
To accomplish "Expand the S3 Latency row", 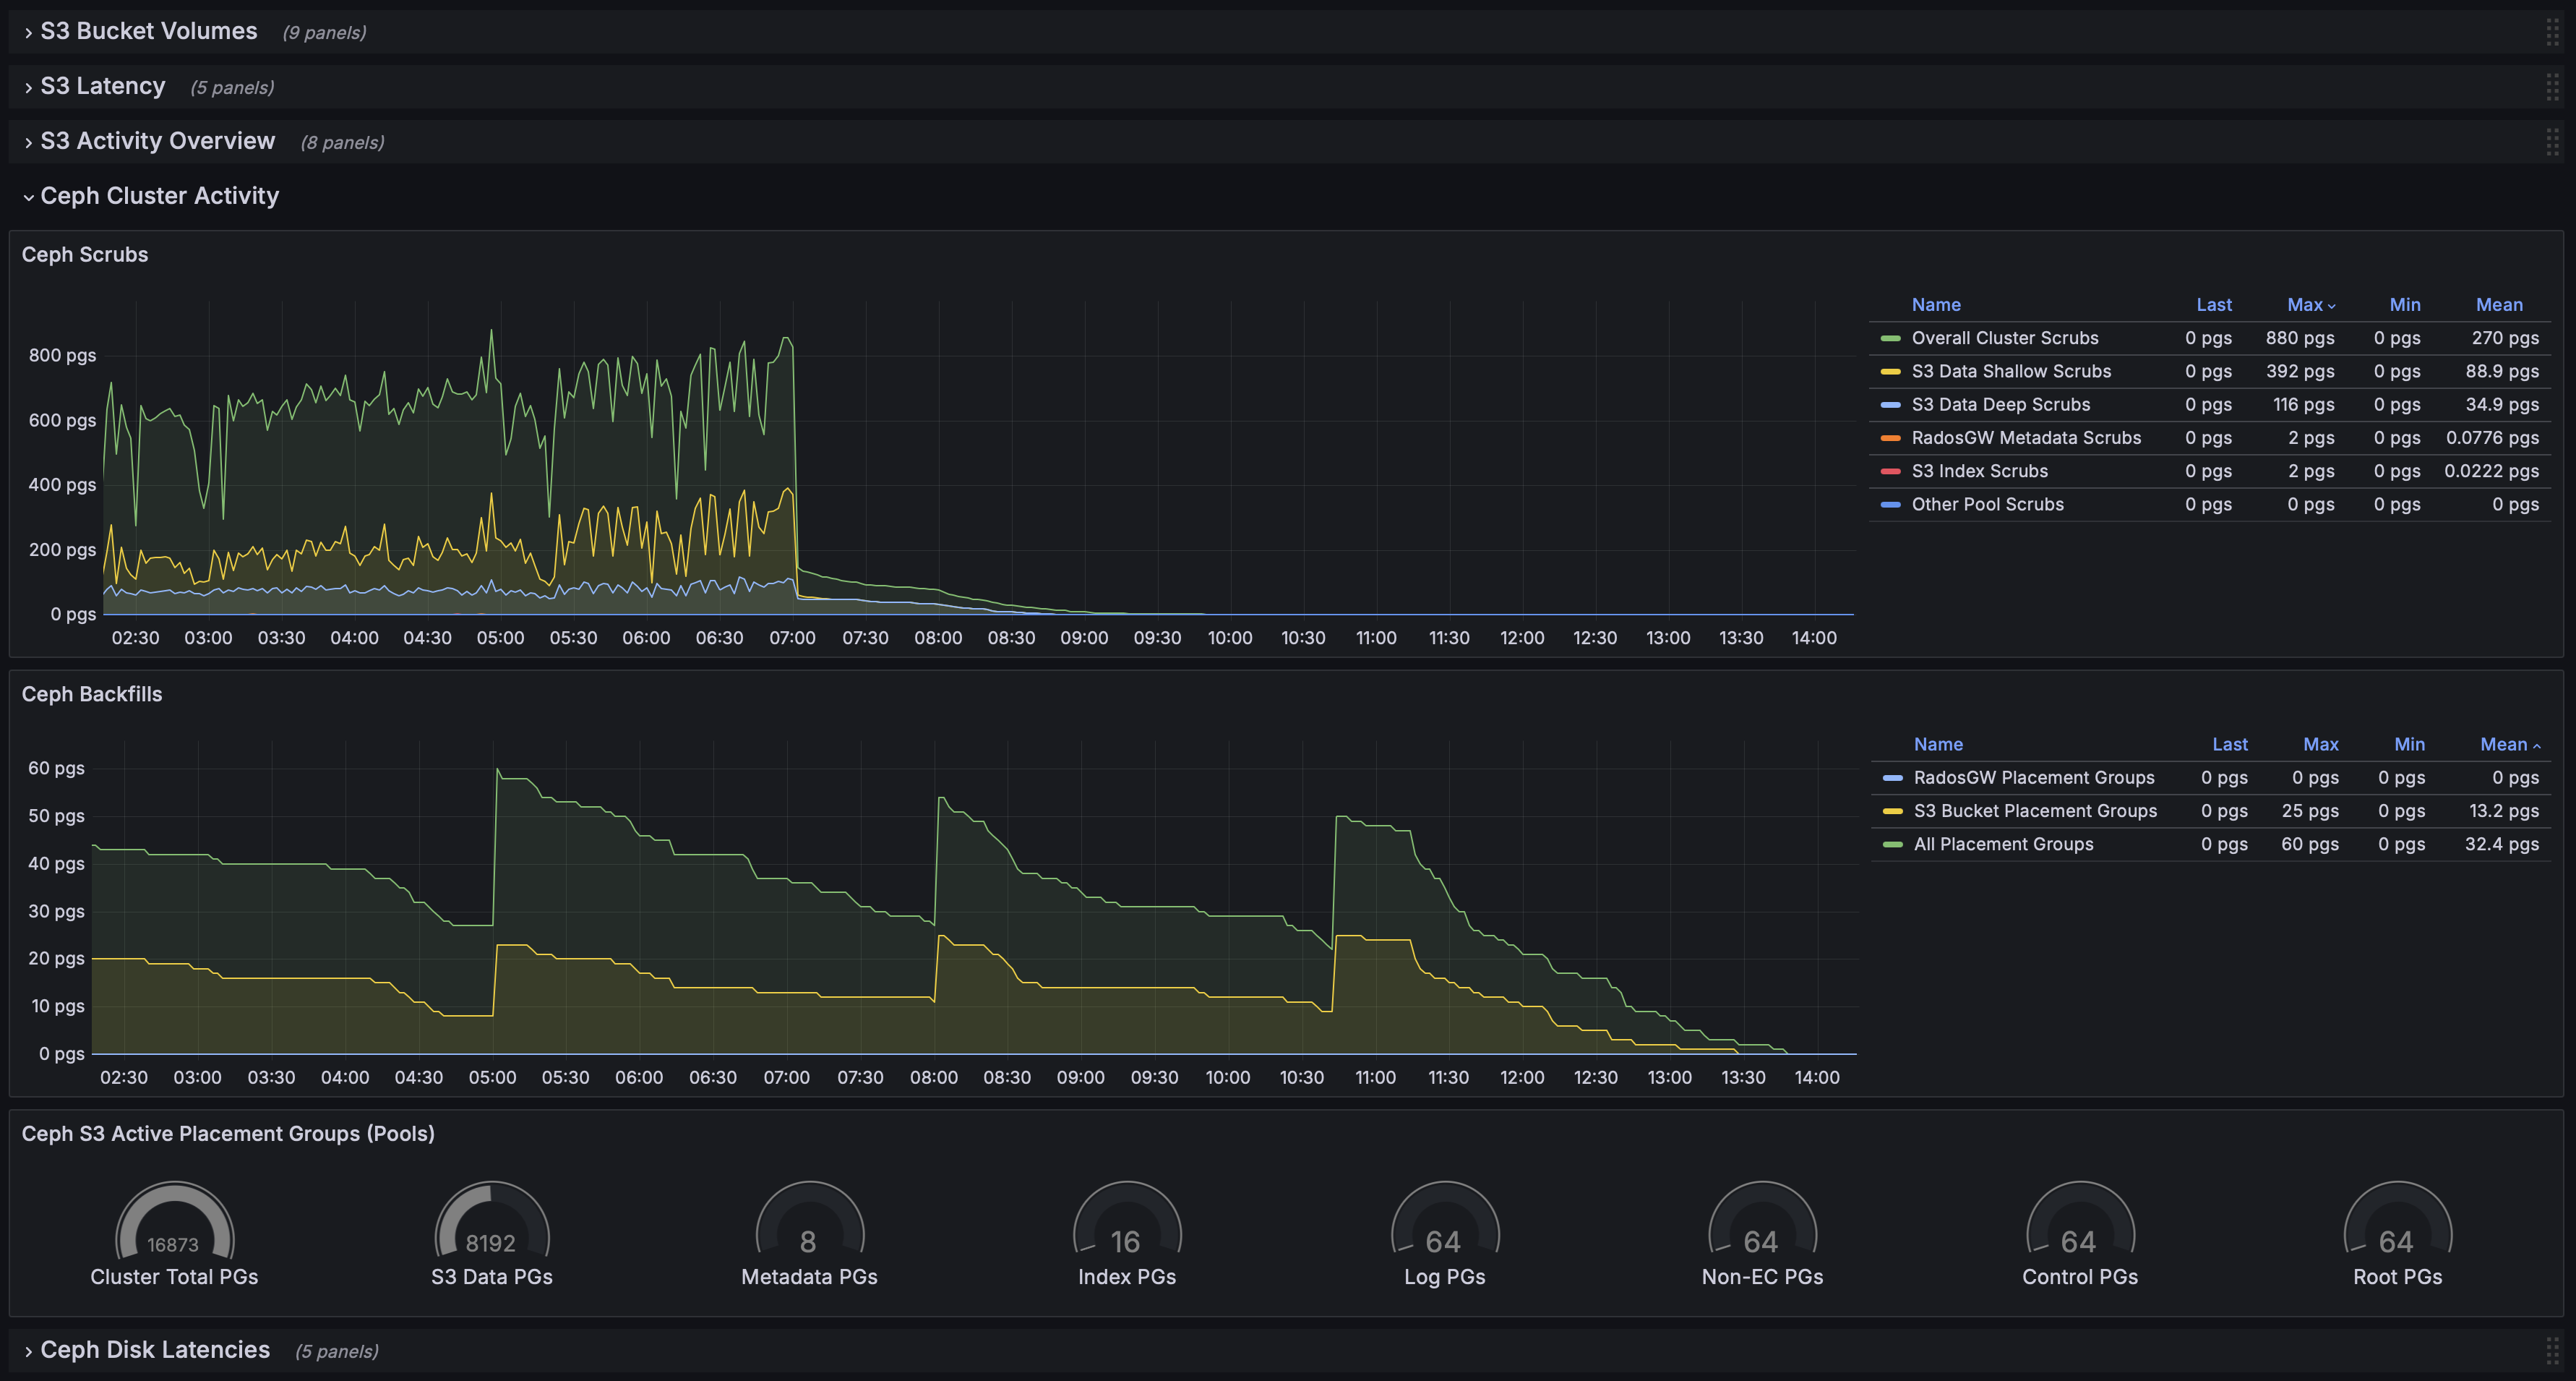I will click(x=102, y=87).
